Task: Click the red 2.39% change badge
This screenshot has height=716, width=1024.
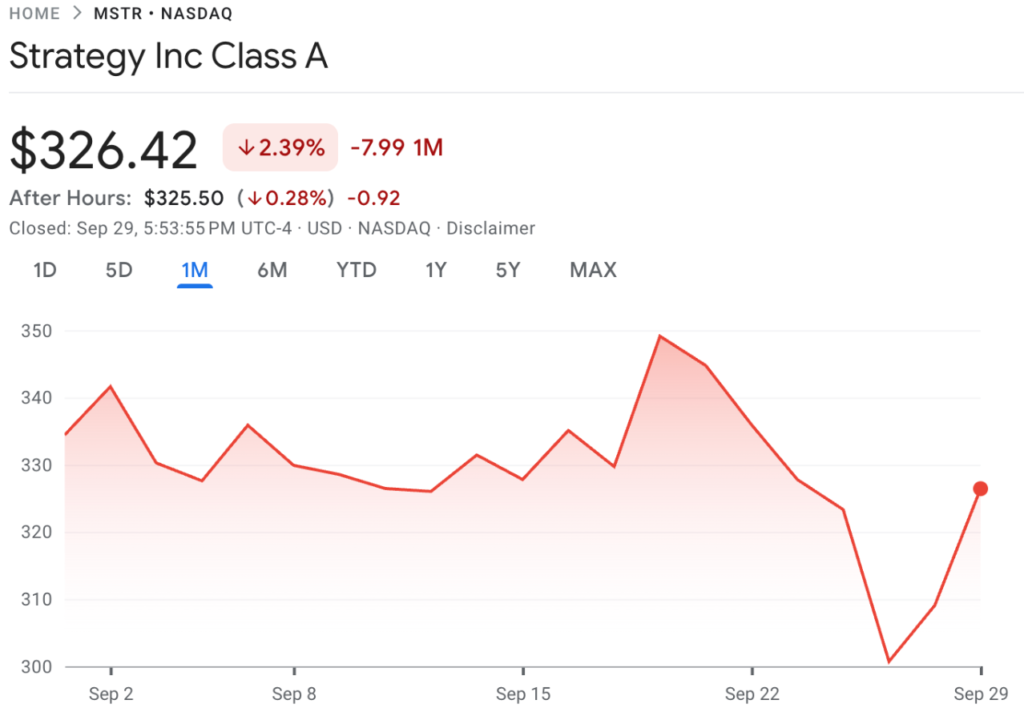Action: [281, 148]
